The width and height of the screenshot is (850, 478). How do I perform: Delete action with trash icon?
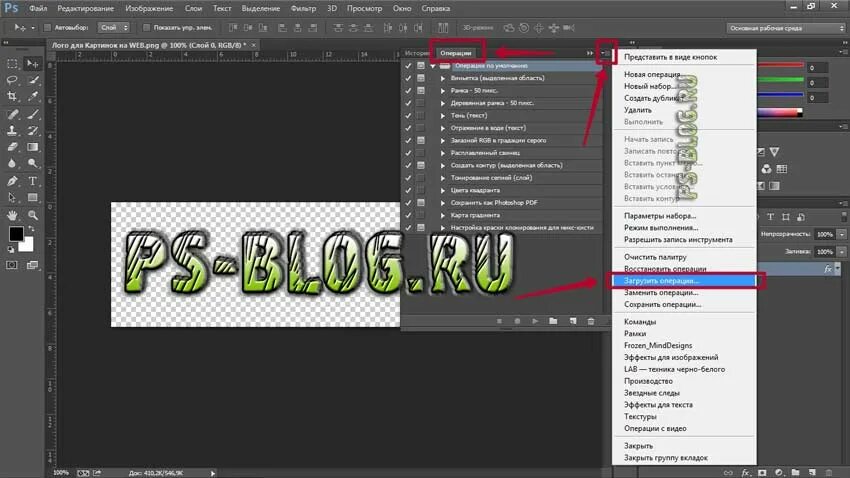[x=591, y=321]
